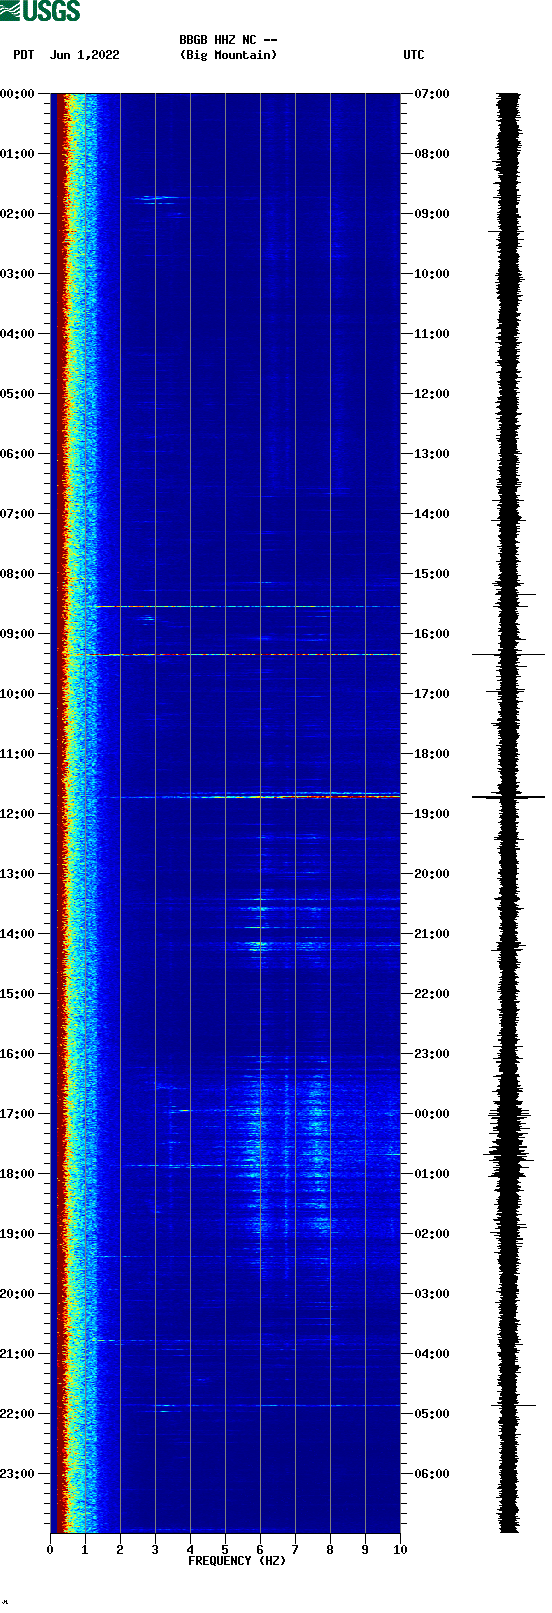
Task: Click the 18:00 UTC time label
Action: click(x=432, y=754)
